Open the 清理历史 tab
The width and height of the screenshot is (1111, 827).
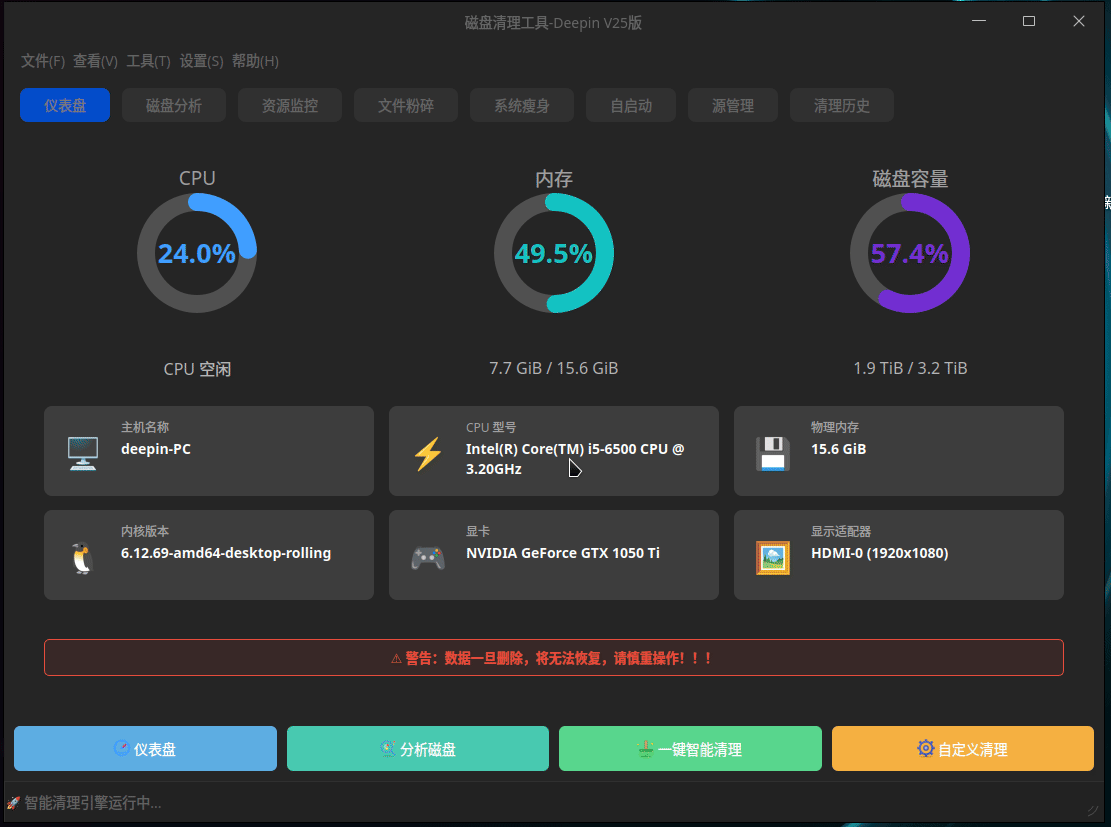tap(842, 105)
